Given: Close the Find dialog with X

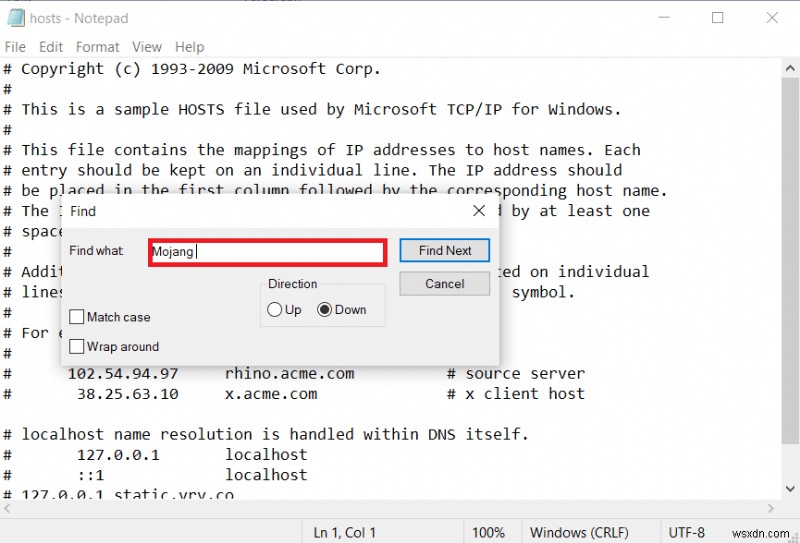Looking at the screenshot, I should (479, 211).
